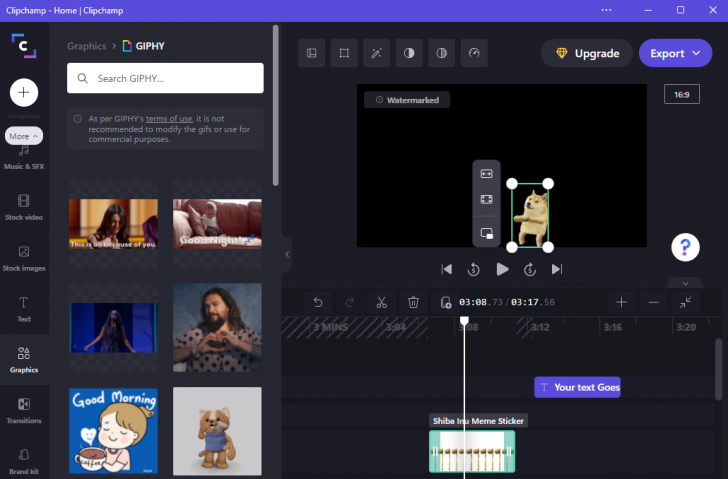
Task: Select the Crop tool in toolbar
Action: [x=344, y=53]
